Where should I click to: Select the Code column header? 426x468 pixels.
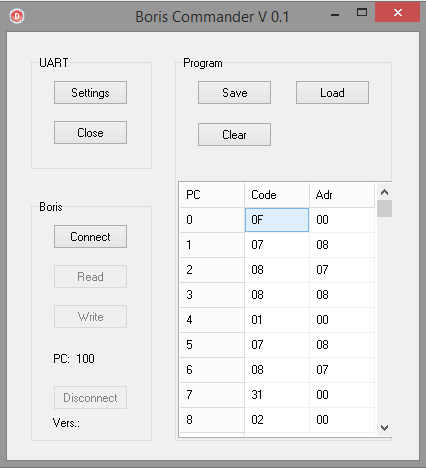(x=277, y=195)
